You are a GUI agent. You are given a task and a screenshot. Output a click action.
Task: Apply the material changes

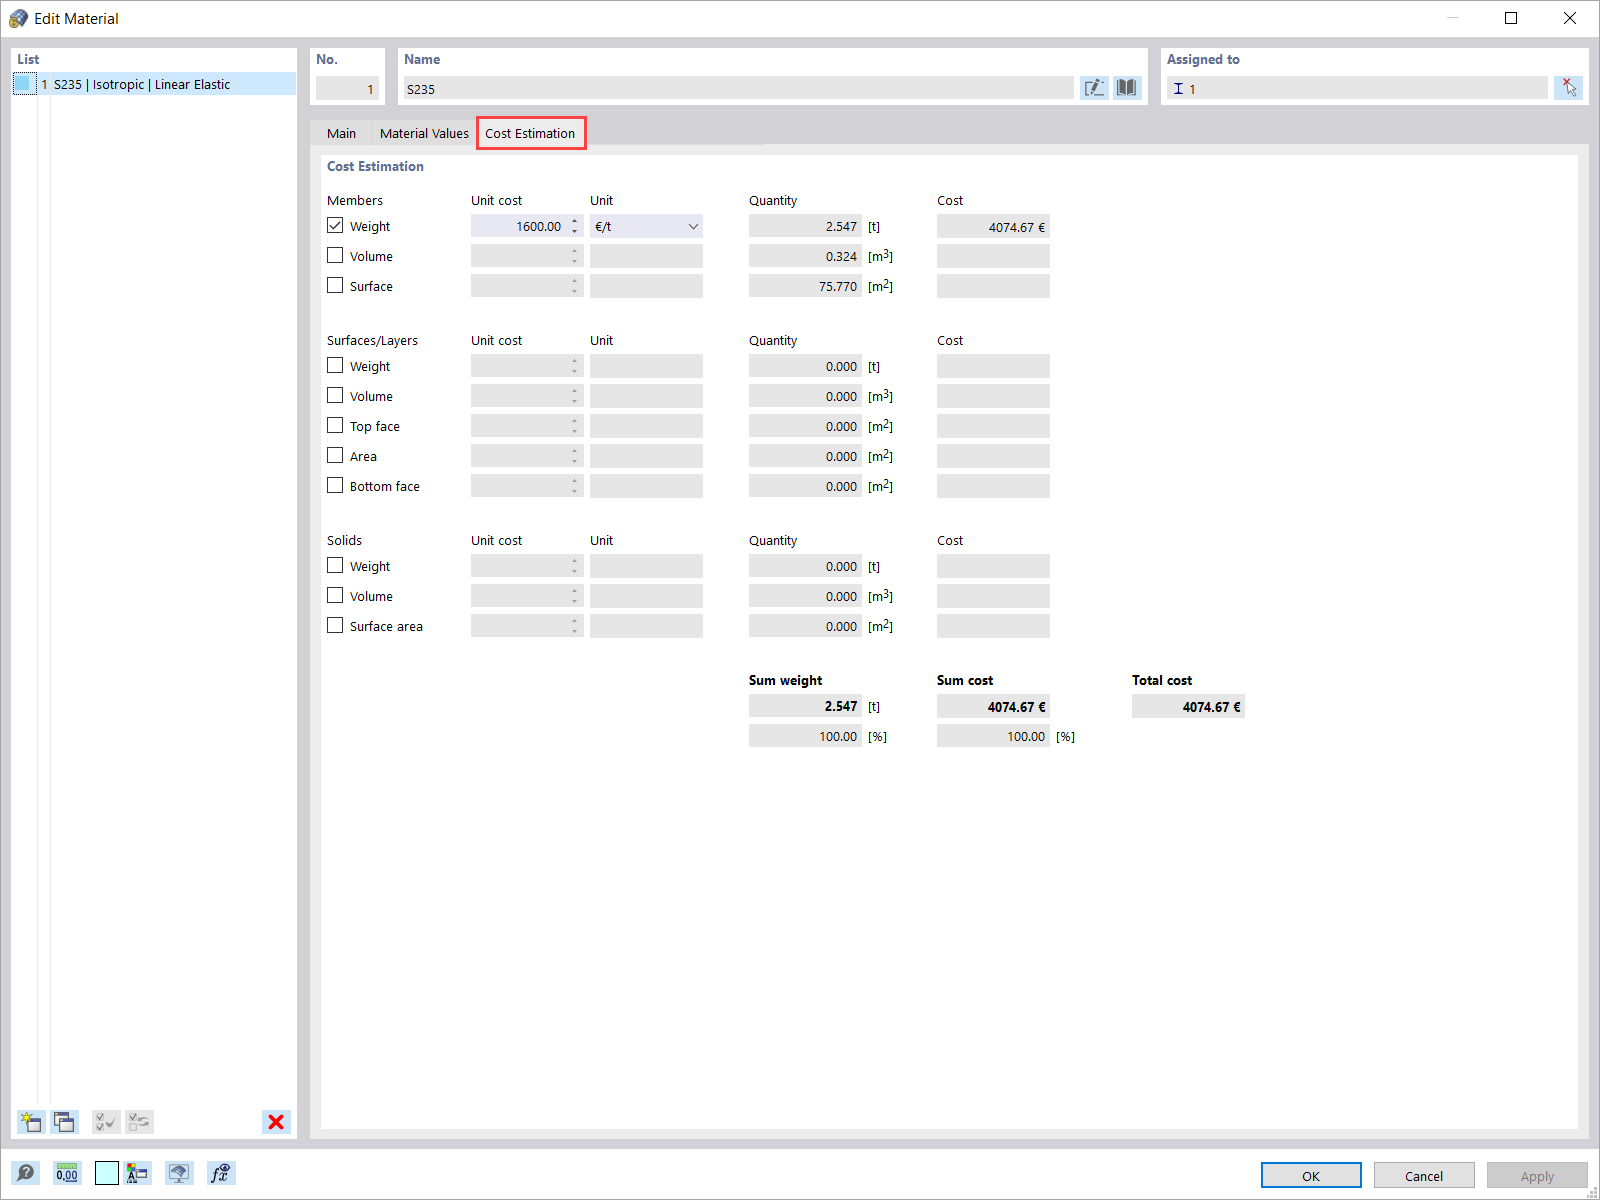click(x=1537, y=1176)
